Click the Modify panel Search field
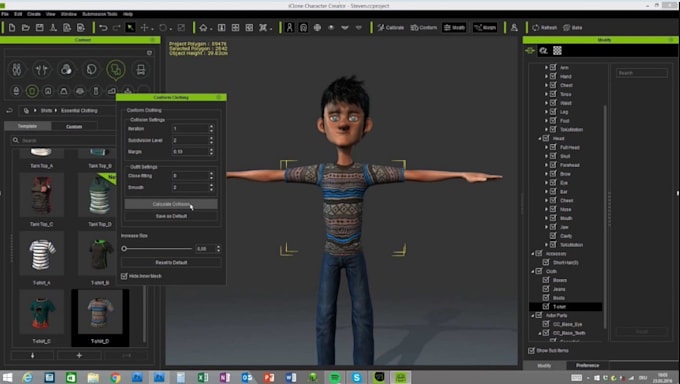680x384 pixels. pos(641,73)
